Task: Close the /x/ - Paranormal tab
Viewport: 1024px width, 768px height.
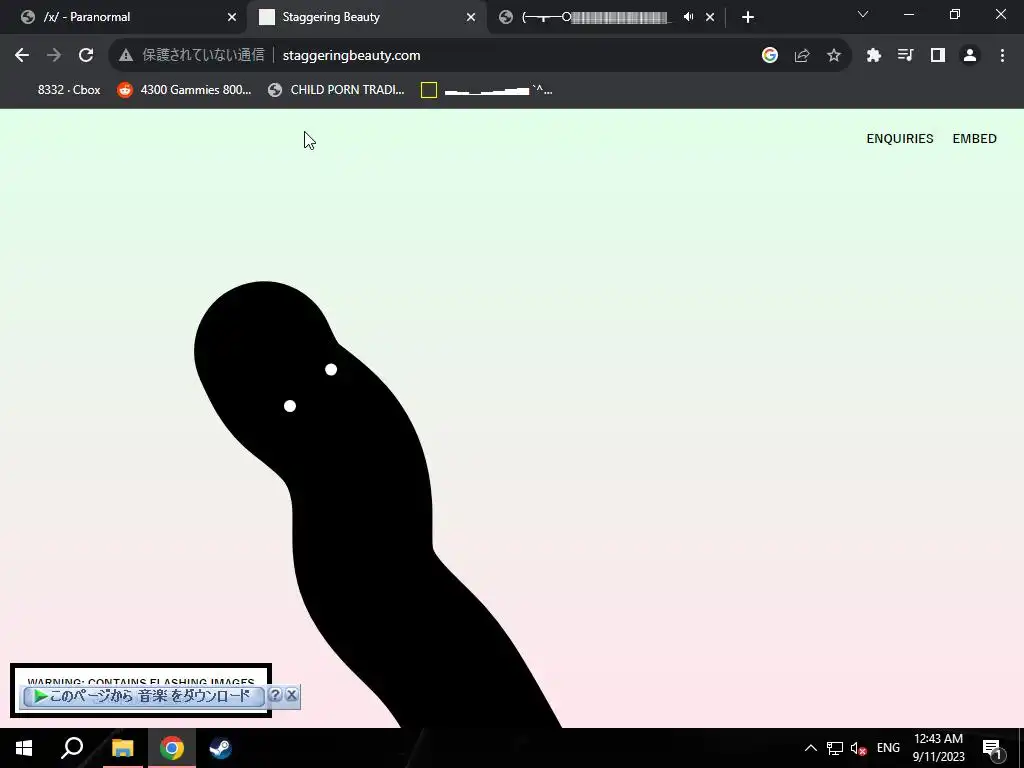Action: point(231,17)
